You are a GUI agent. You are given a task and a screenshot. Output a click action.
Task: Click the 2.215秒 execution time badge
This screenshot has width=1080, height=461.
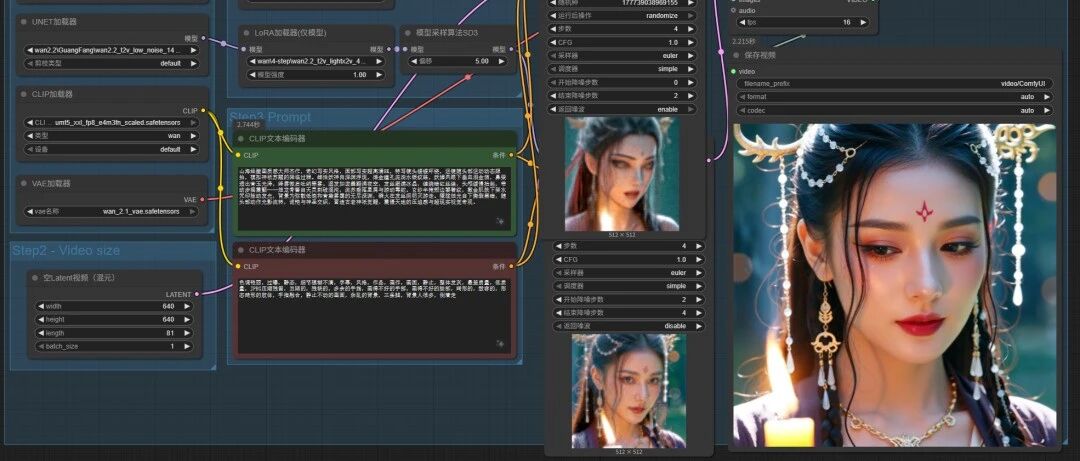point(744,41)
